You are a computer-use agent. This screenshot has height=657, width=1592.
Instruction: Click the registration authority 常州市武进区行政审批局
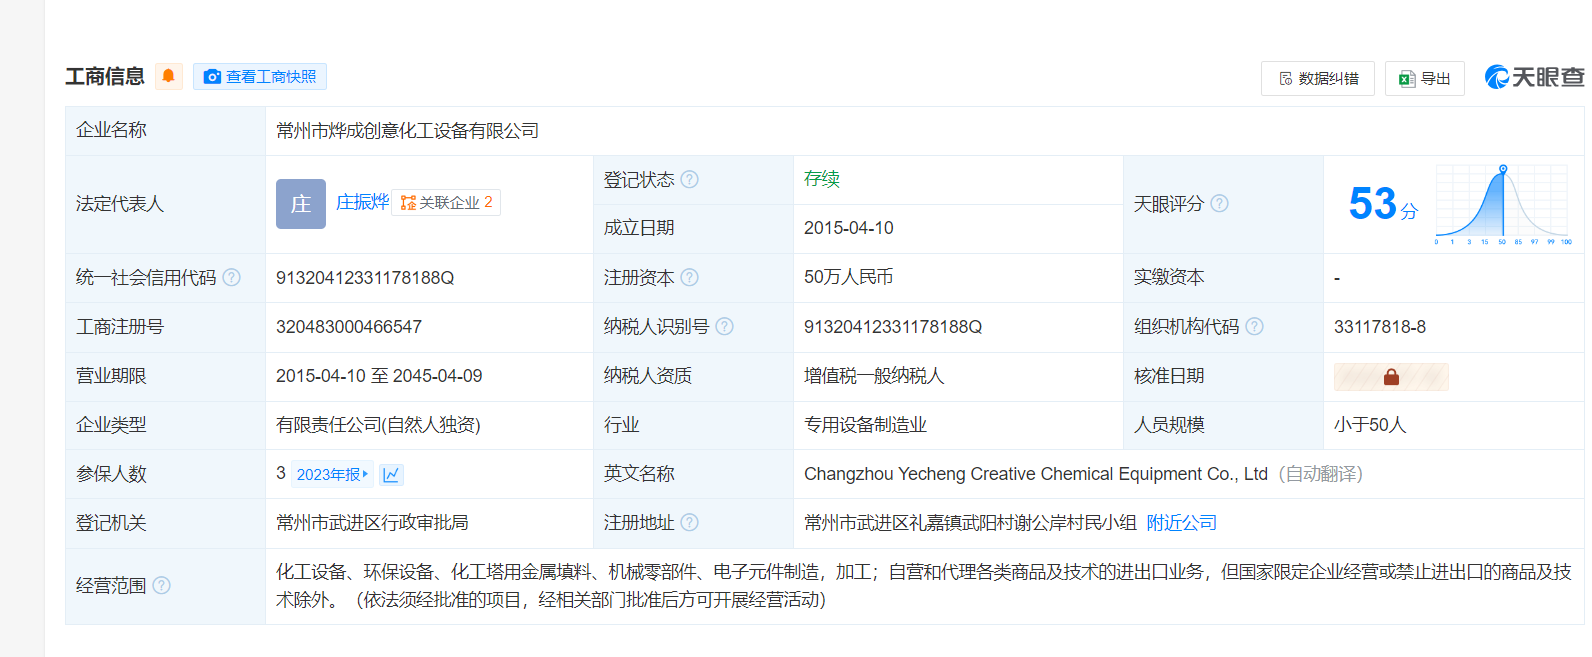372,523
